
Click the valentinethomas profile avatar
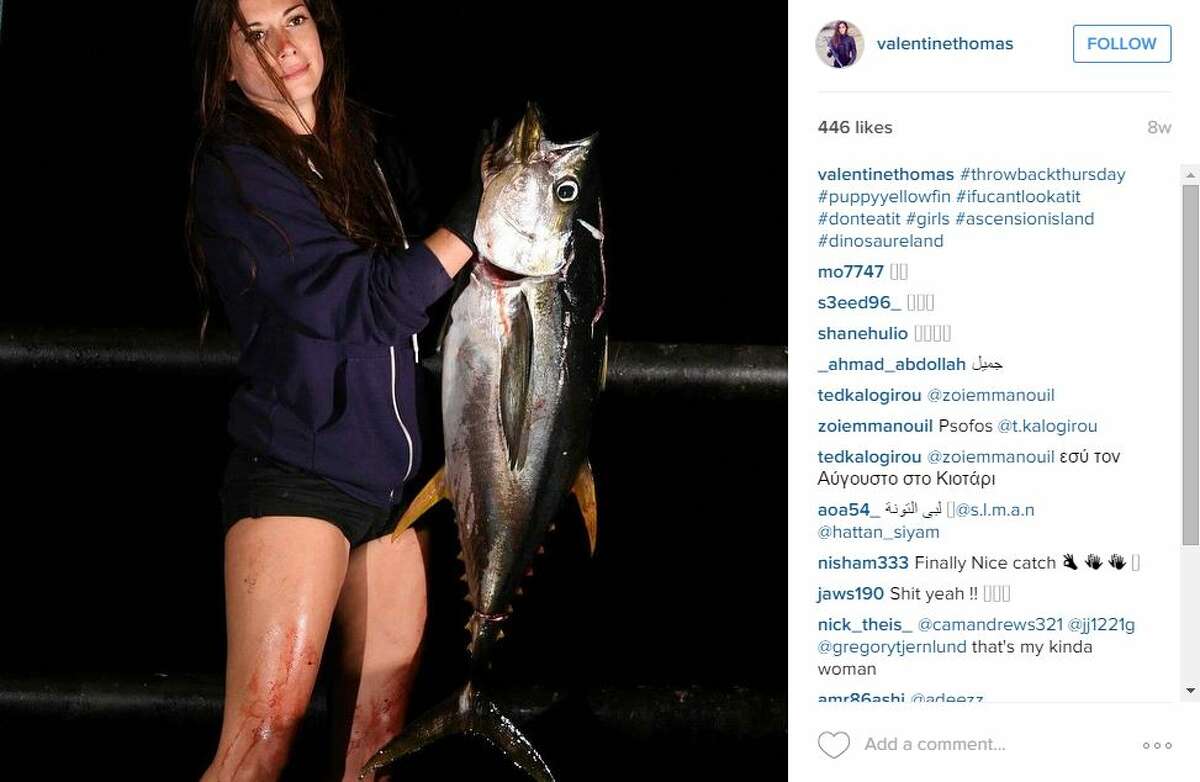pyautogui.click(x=840, y=44)
